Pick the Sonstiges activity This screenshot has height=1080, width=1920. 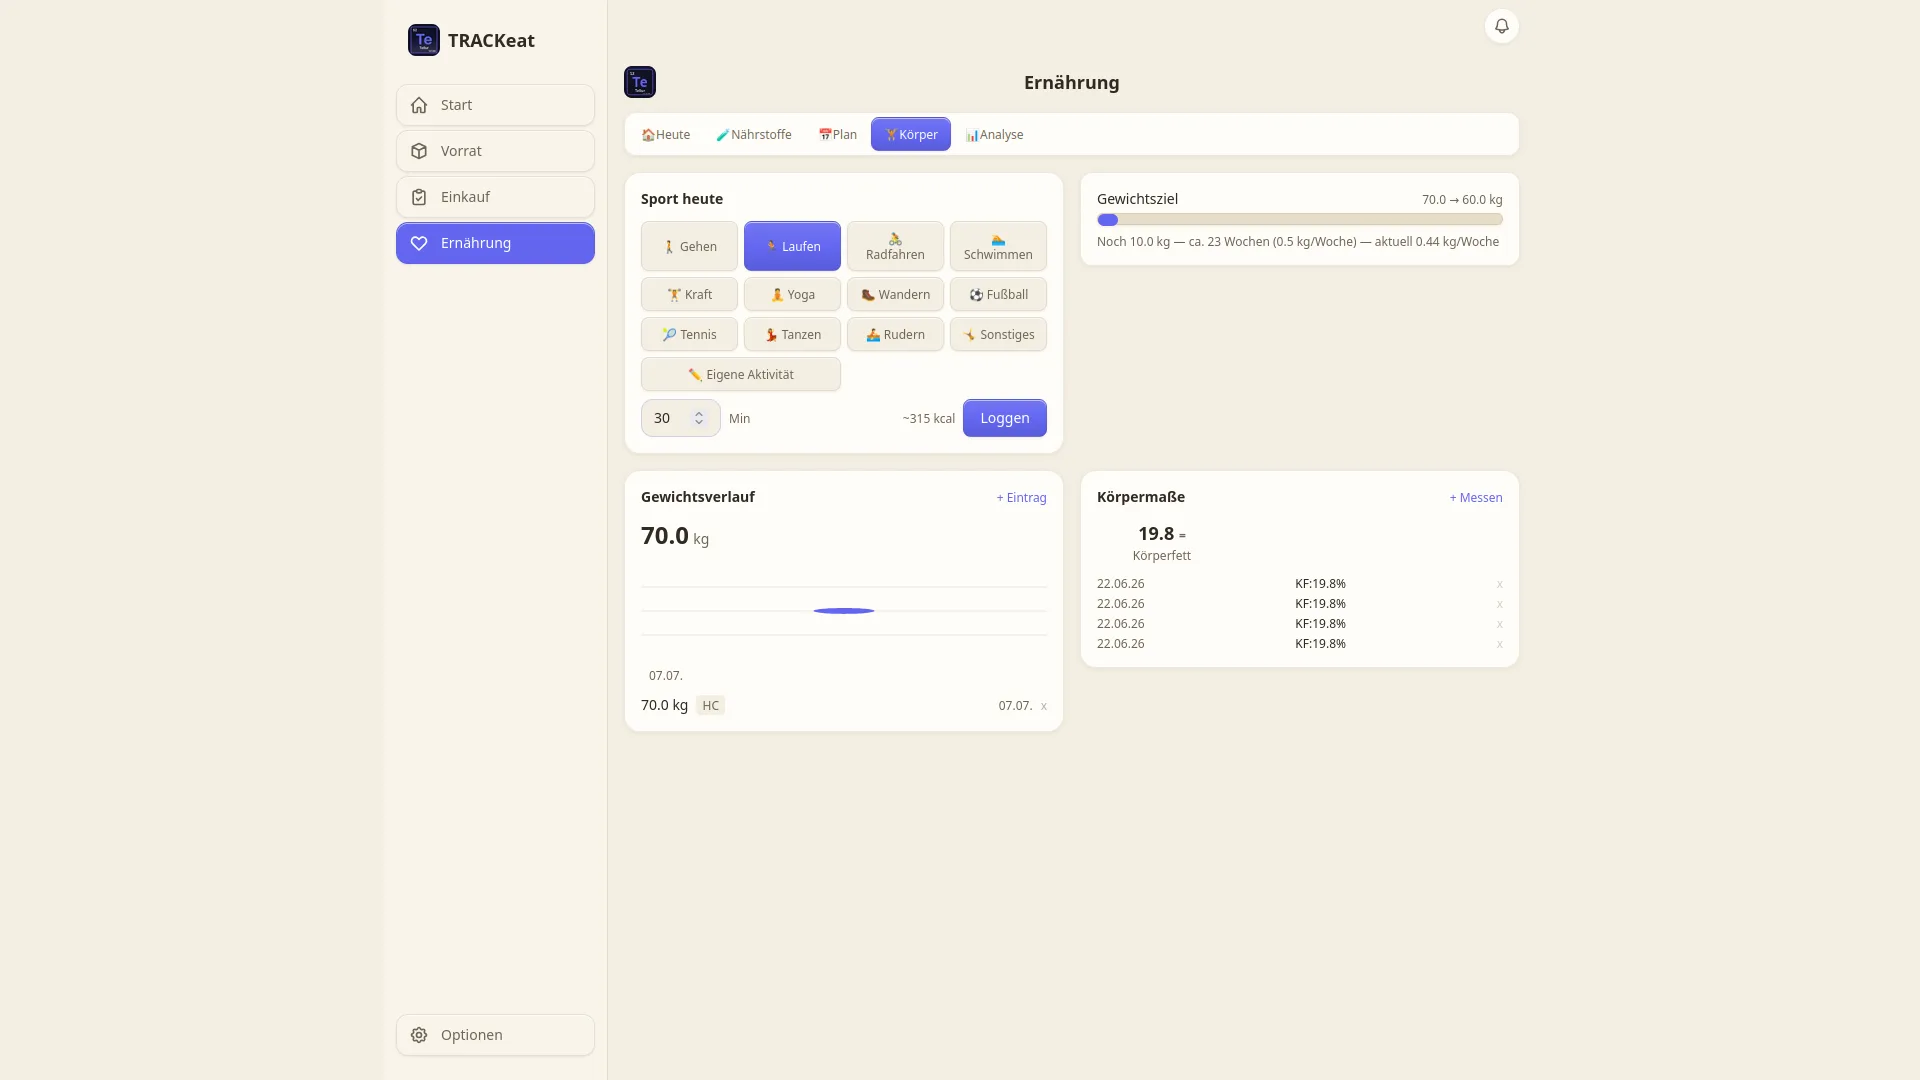[998, 334]
